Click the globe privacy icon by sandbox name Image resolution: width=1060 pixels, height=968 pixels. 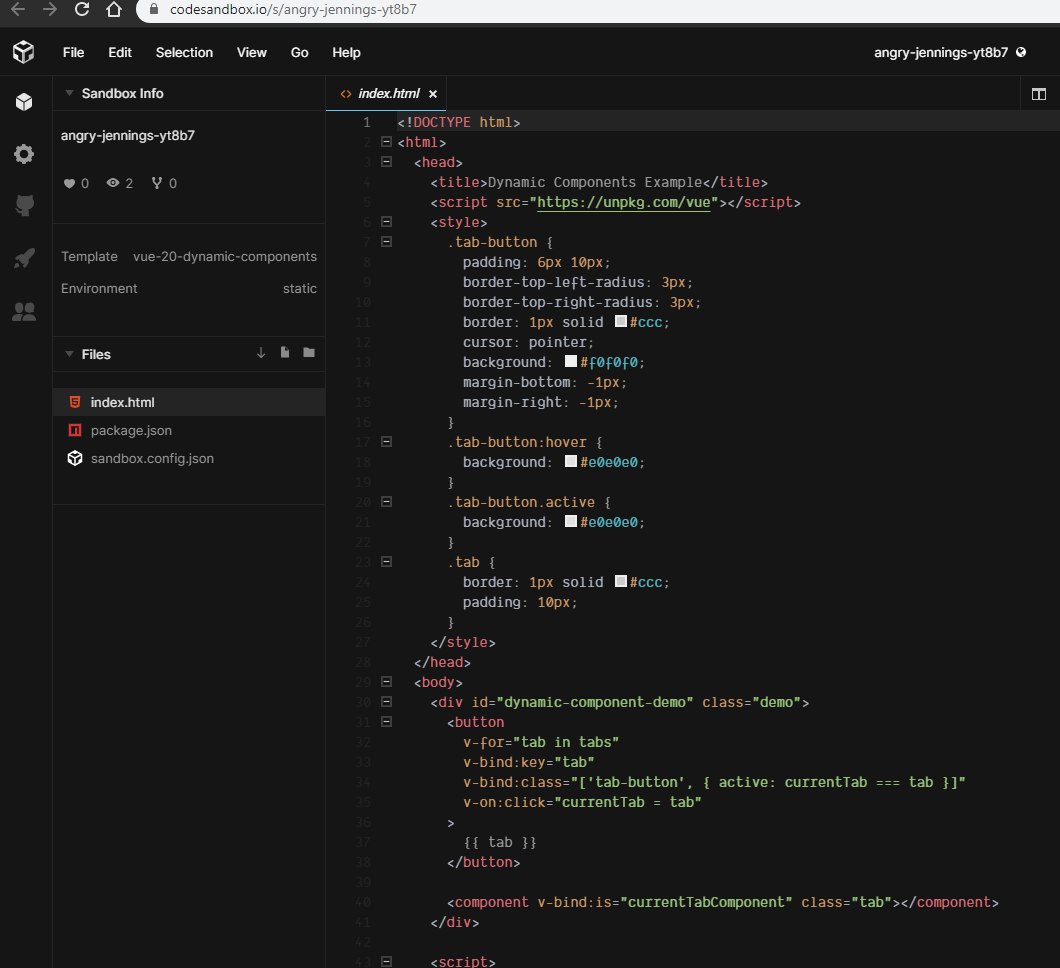click(x=1021, y=52)
